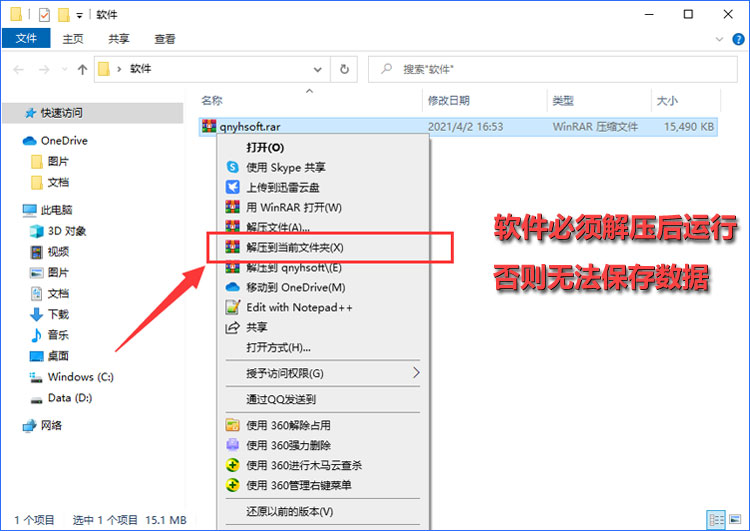The image size is (750, 531).
Task: Choose 解压到 qnyhsoft\(E)
Action: (x=323, y=267)
